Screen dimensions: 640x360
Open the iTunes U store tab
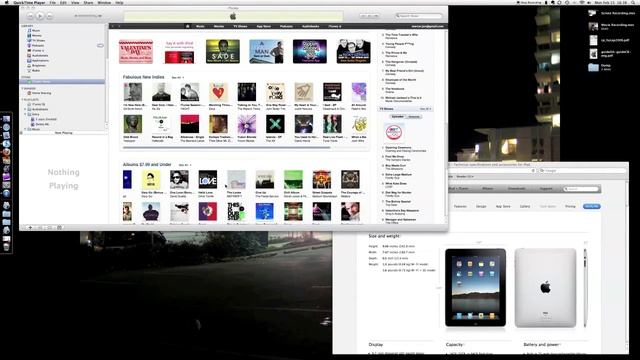pos(335,26)
